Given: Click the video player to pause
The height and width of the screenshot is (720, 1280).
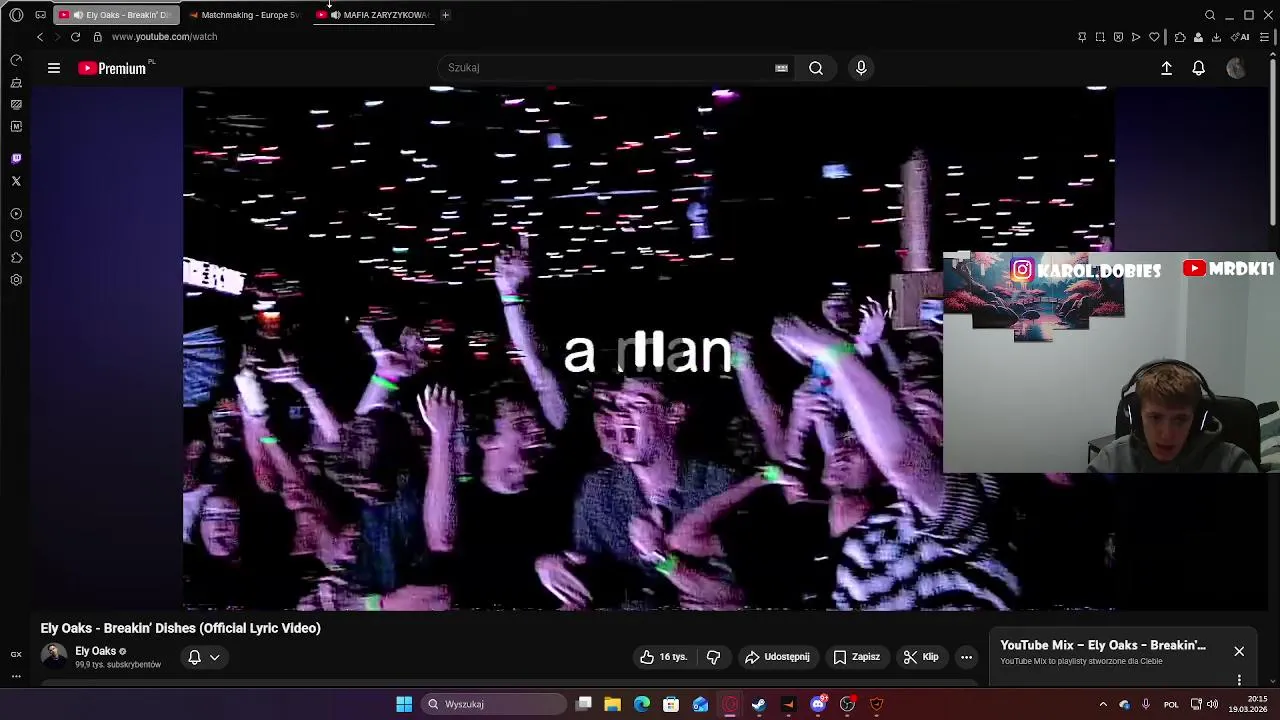Looking at the screenshot, I should click(x=648, y=349).
